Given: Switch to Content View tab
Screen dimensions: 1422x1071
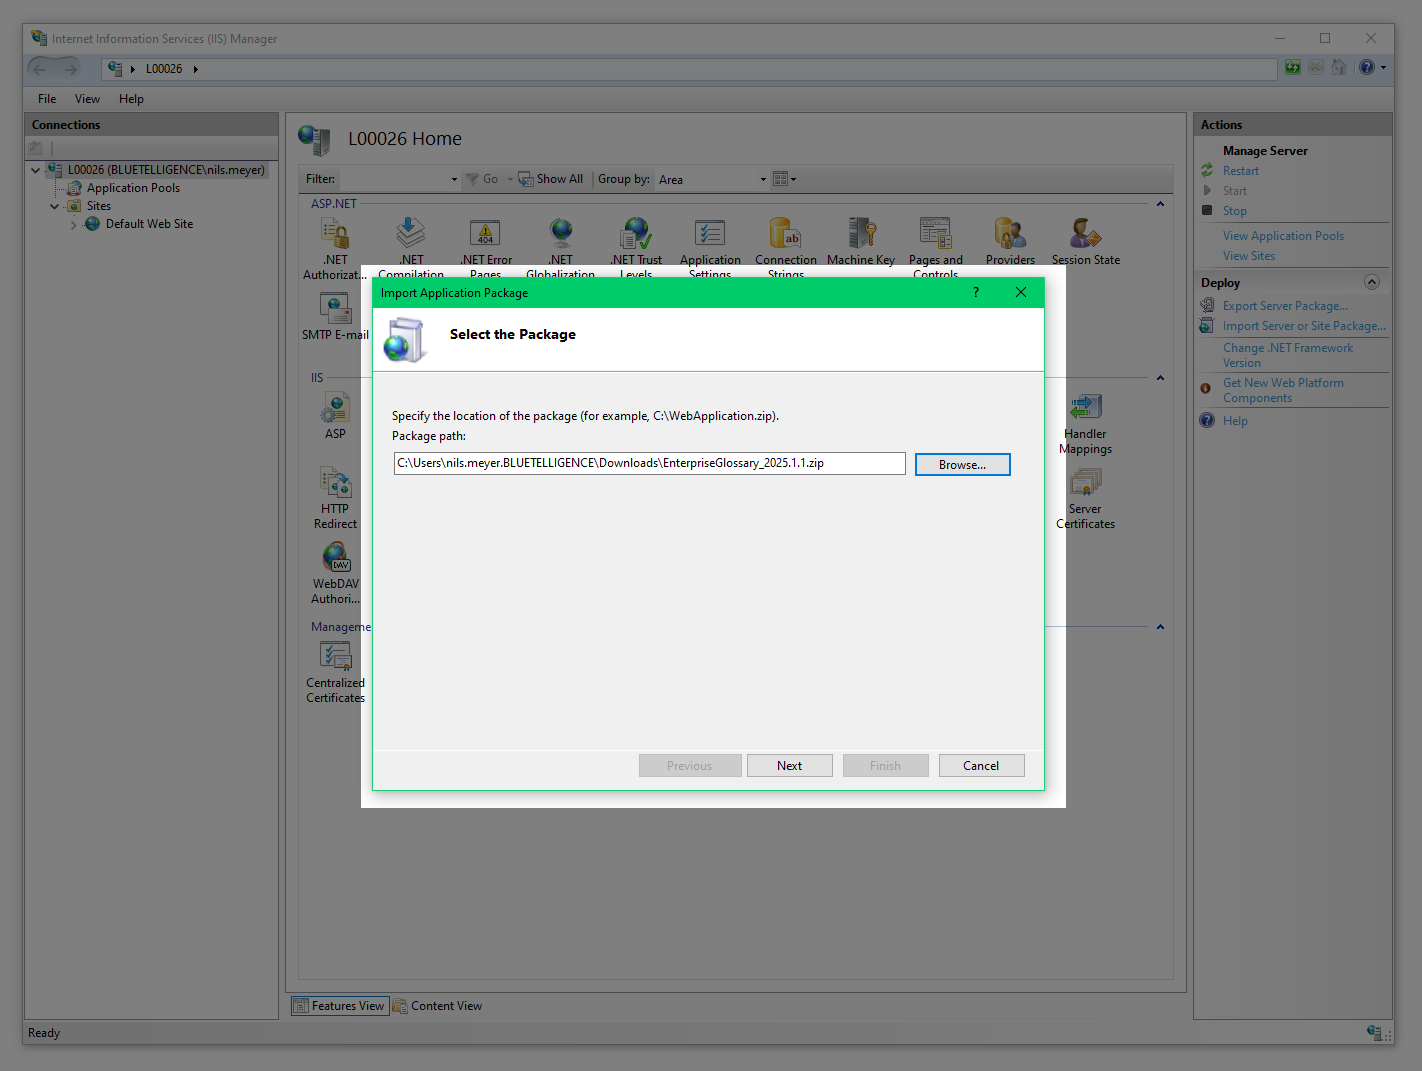Looking at the screenshot, I should tap(438, 1006).
